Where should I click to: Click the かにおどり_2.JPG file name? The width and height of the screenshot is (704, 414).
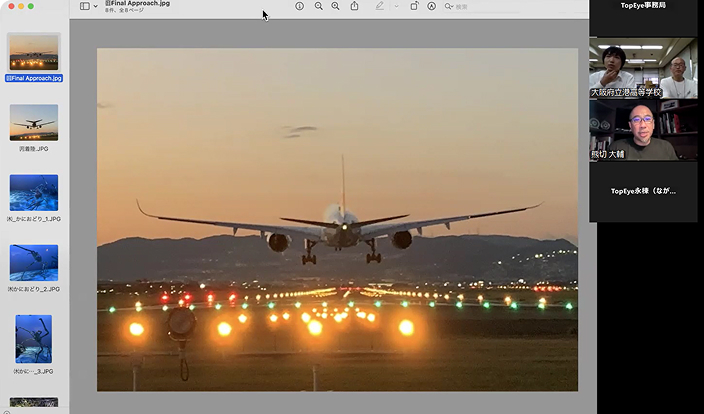(34, 289)
